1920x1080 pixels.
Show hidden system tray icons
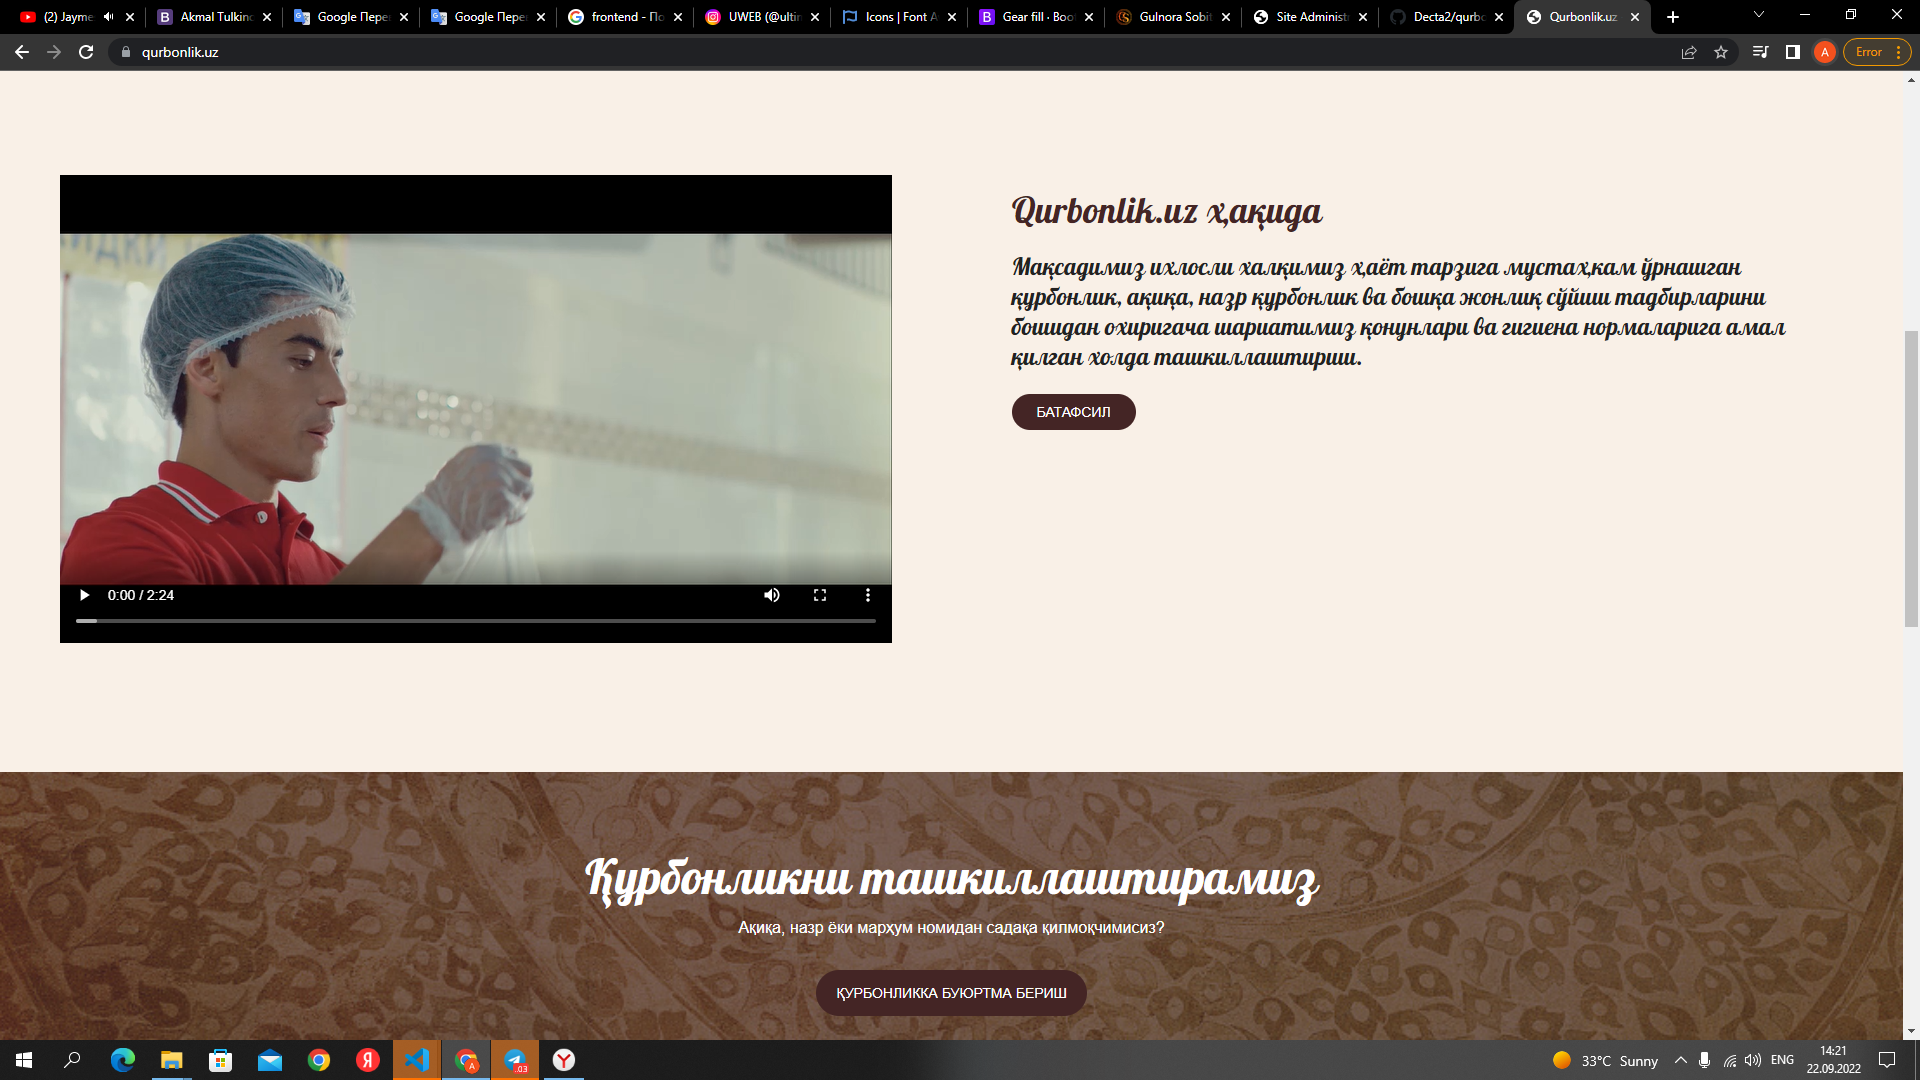pos(1681,1060)
